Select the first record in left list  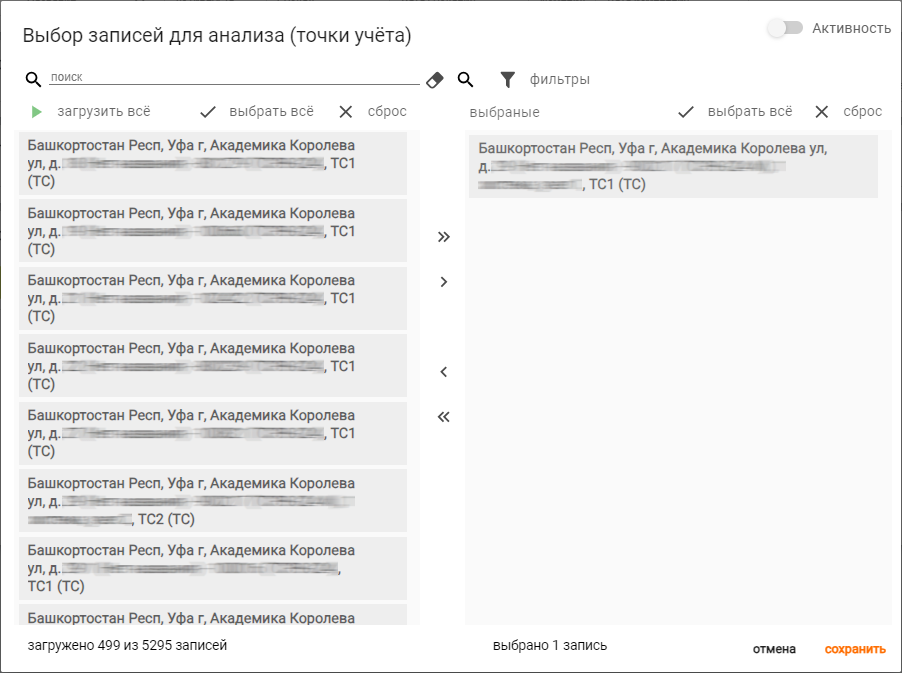click(x=213, y=163)
